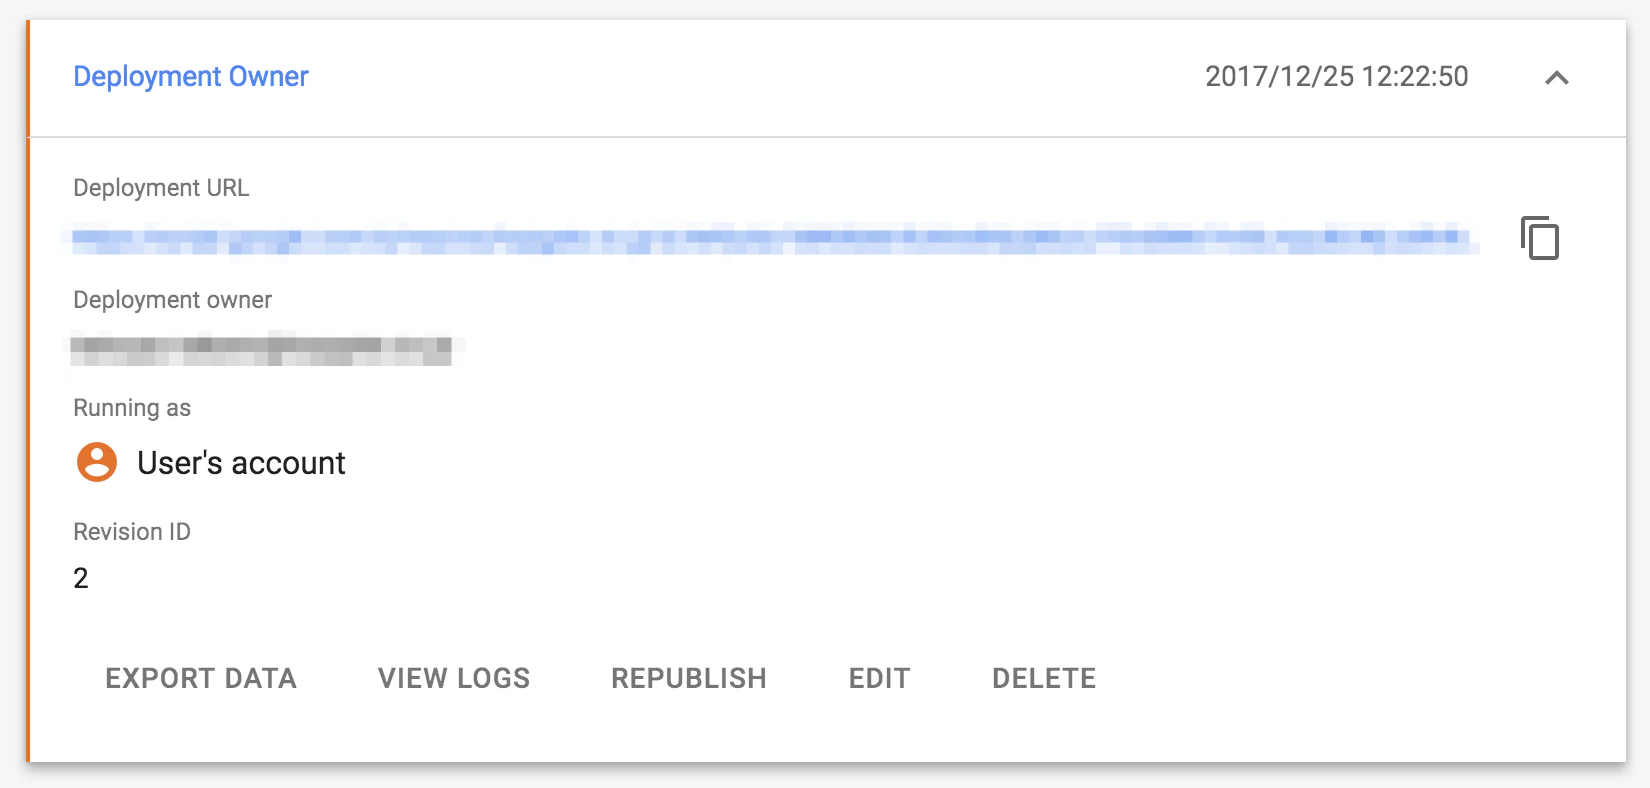
Task: Choose DELETE to remove the deployment
Action: point(1044,678)
